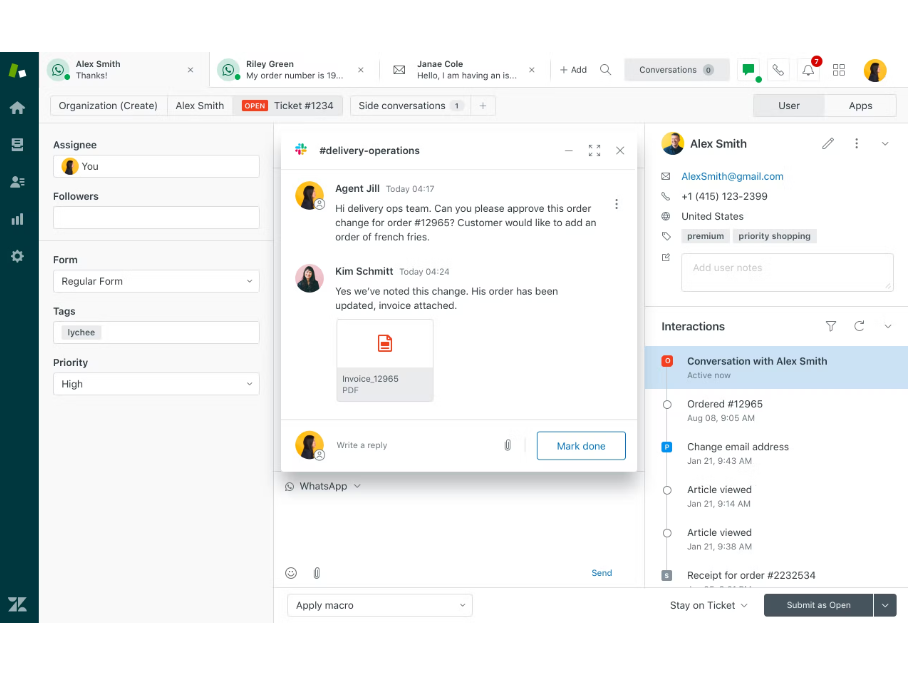Select the Ticket #1234 tab
Screen dimensions: 908x676
[288, 105]
